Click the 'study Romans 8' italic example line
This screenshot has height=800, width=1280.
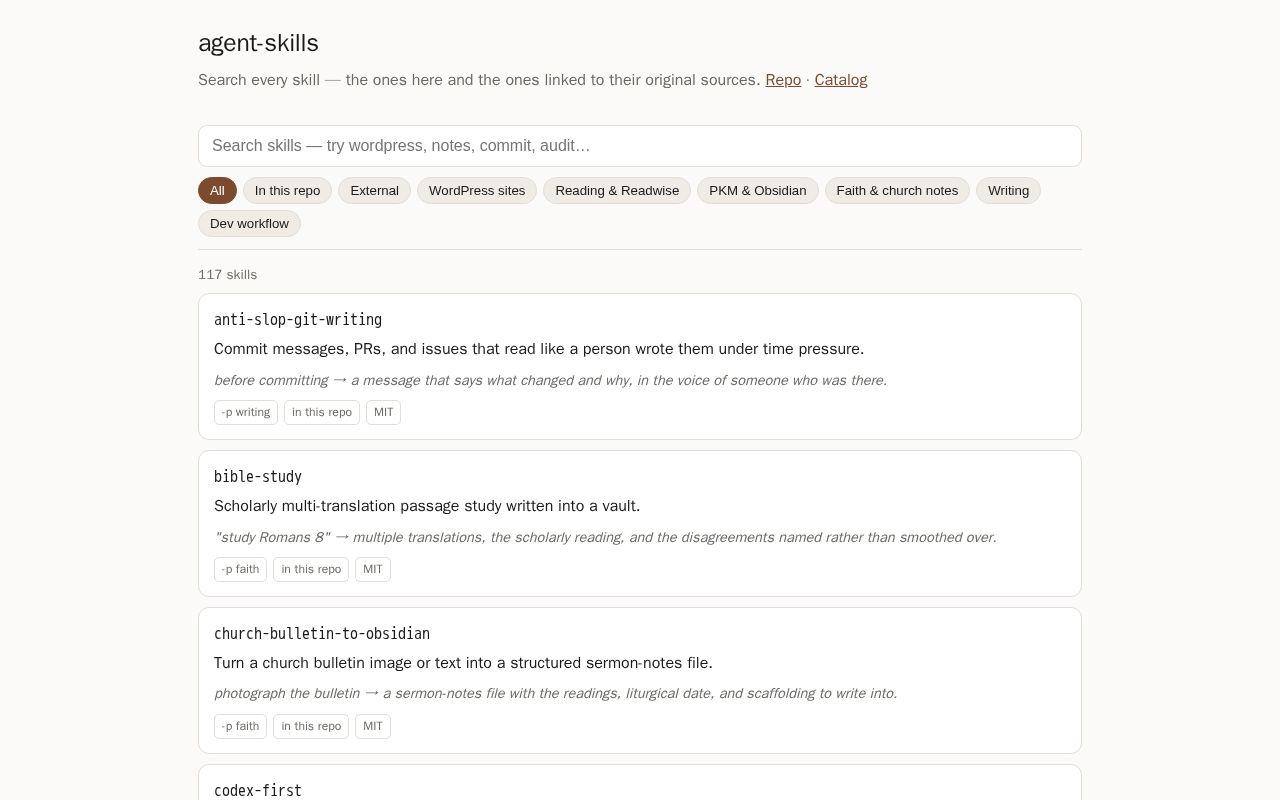coord(605,537)
